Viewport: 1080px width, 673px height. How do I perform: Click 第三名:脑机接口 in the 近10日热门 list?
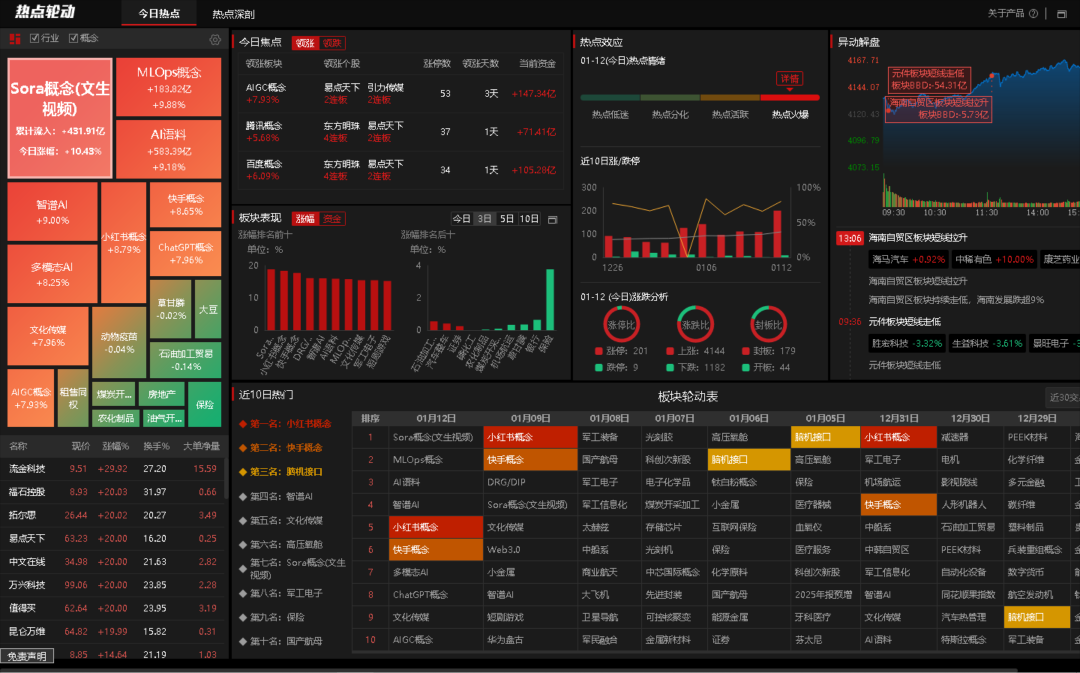[x=286, y=472]
